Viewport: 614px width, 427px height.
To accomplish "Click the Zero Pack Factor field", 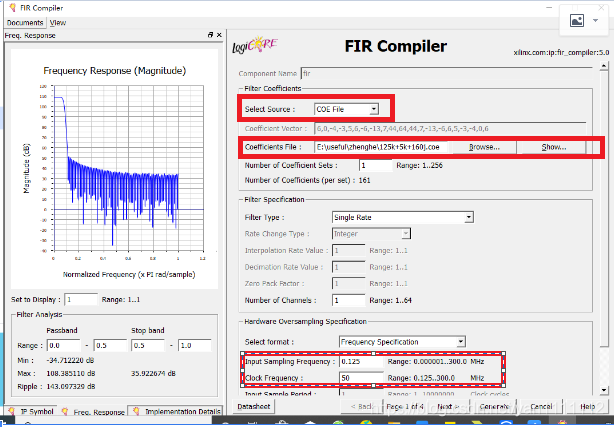I will (349, 283).
